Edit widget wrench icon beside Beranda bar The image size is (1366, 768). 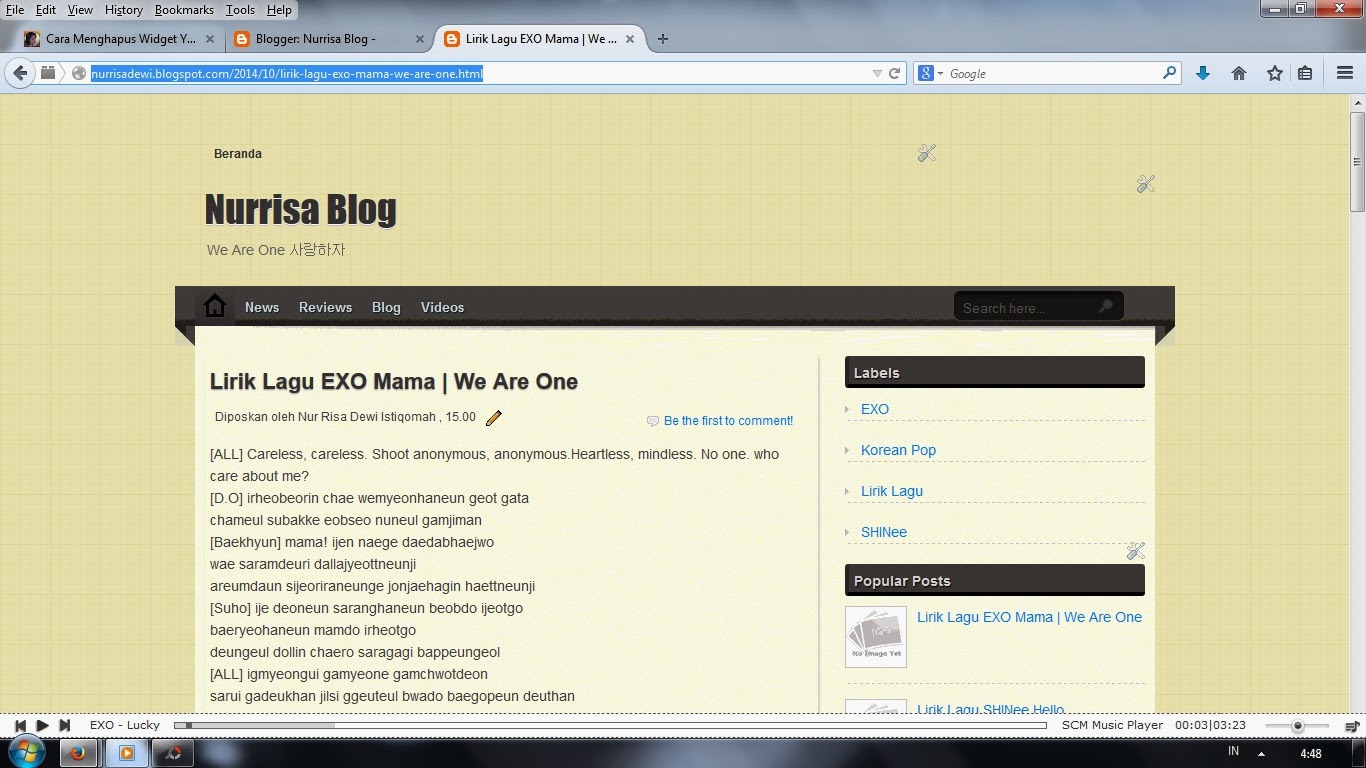[x=926, y=153]
